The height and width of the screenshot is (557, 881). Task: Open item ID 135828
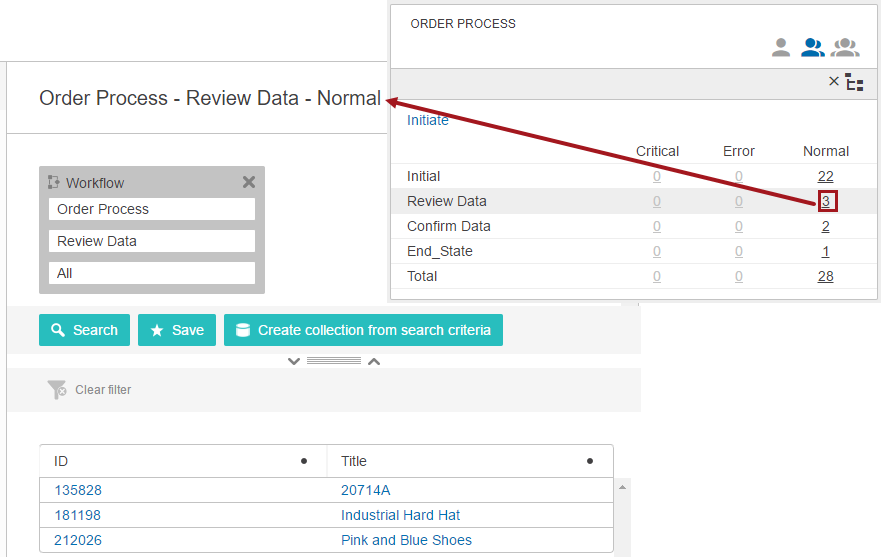tap(78, 490)
